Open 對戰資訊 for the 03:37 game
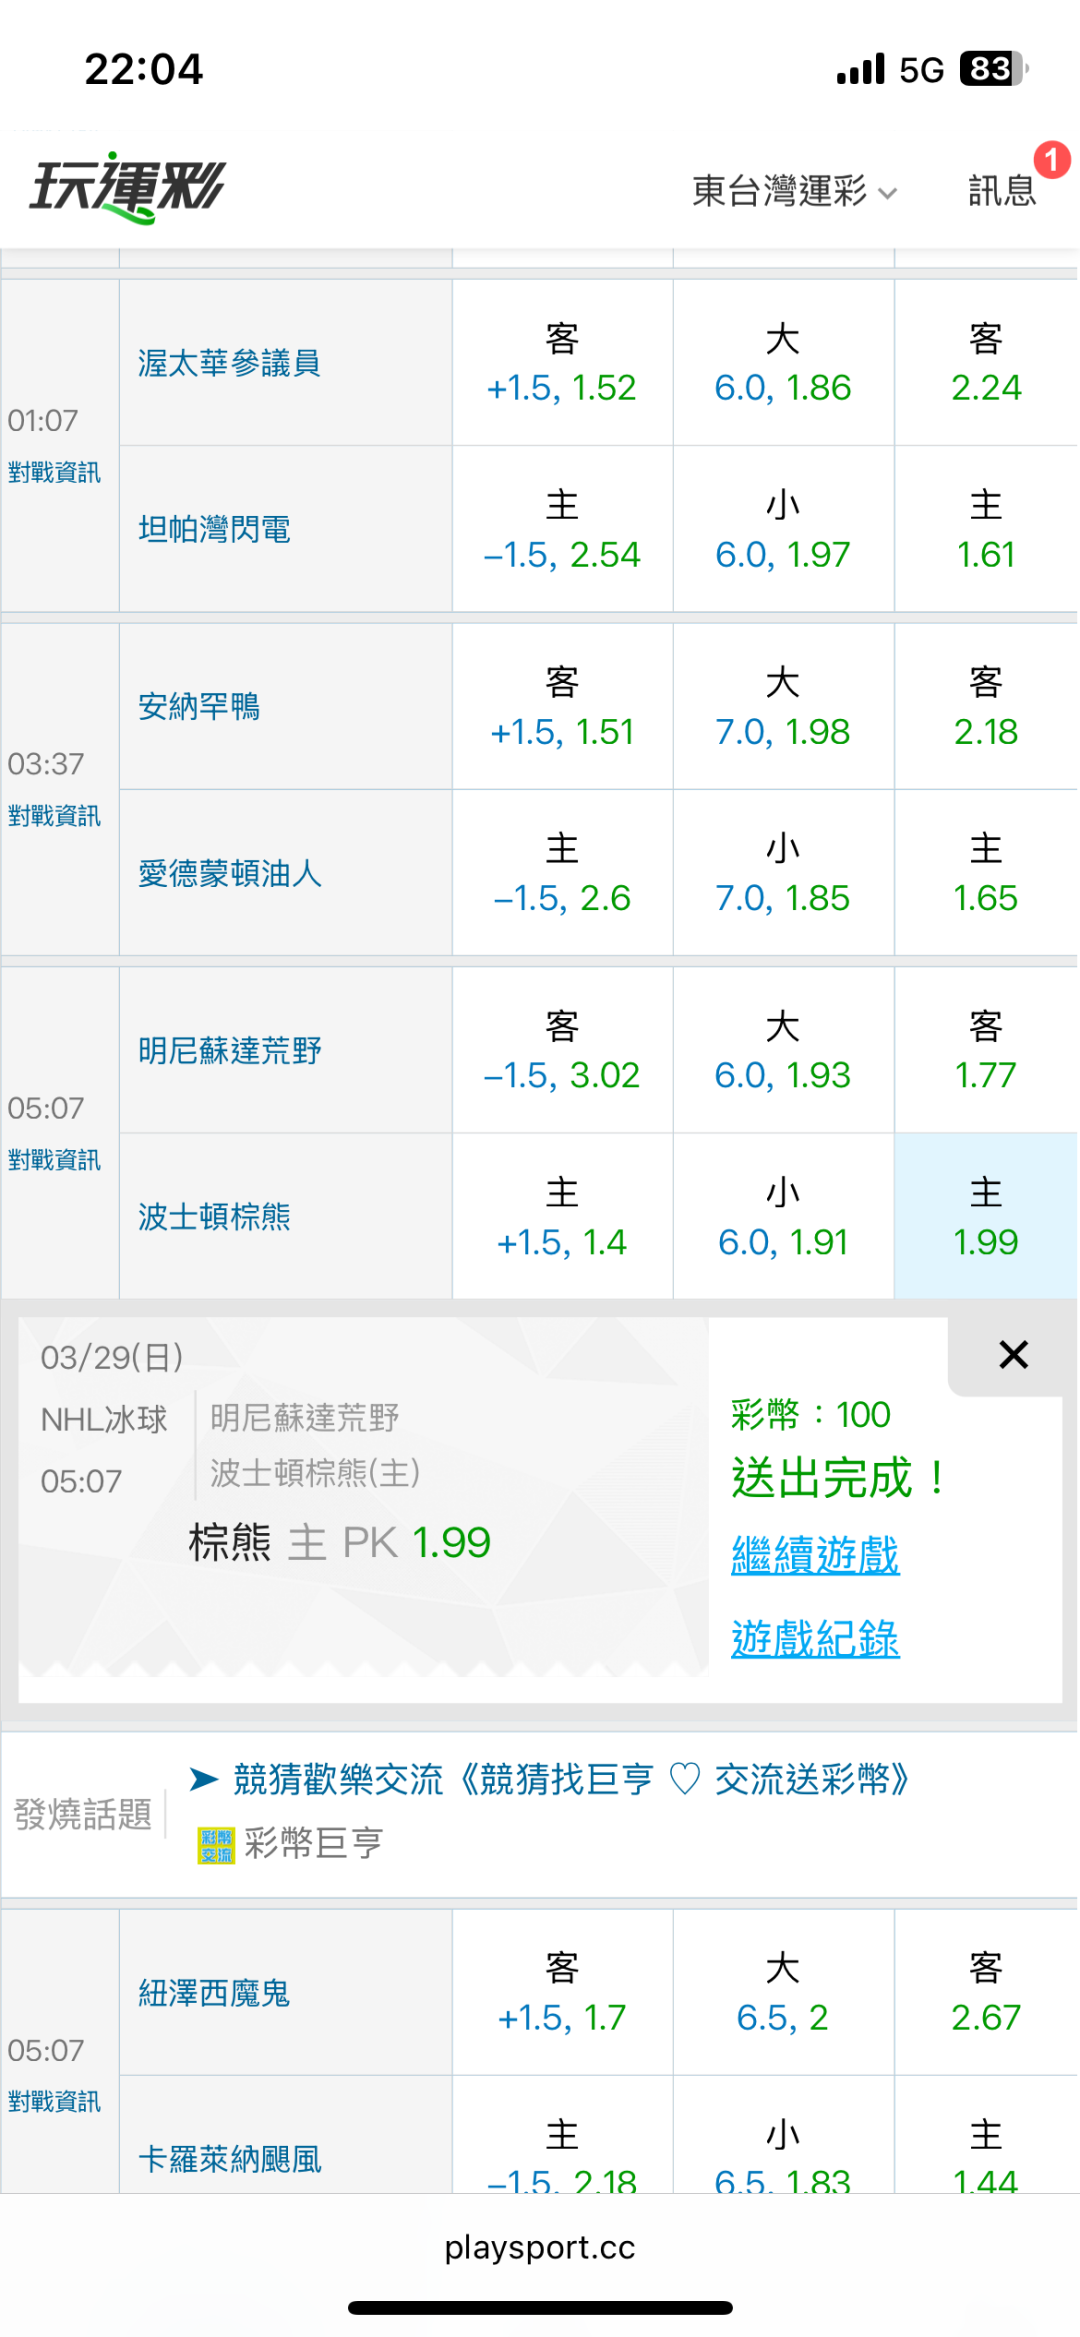This screenshot has height=2337, width=1080. (x=54, y=816)
